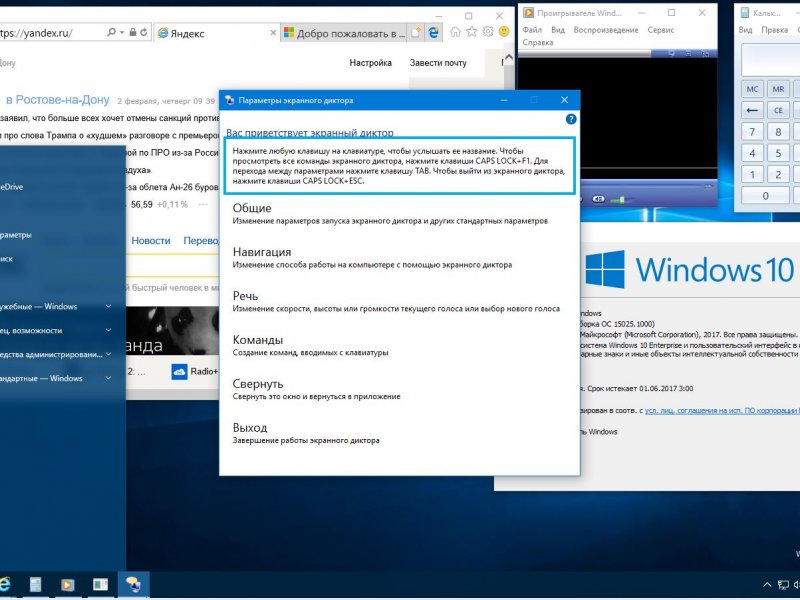The width and height of the screenshot is (800, 600).
Task: Show hidden tray icons chevron
Action: 767,585
